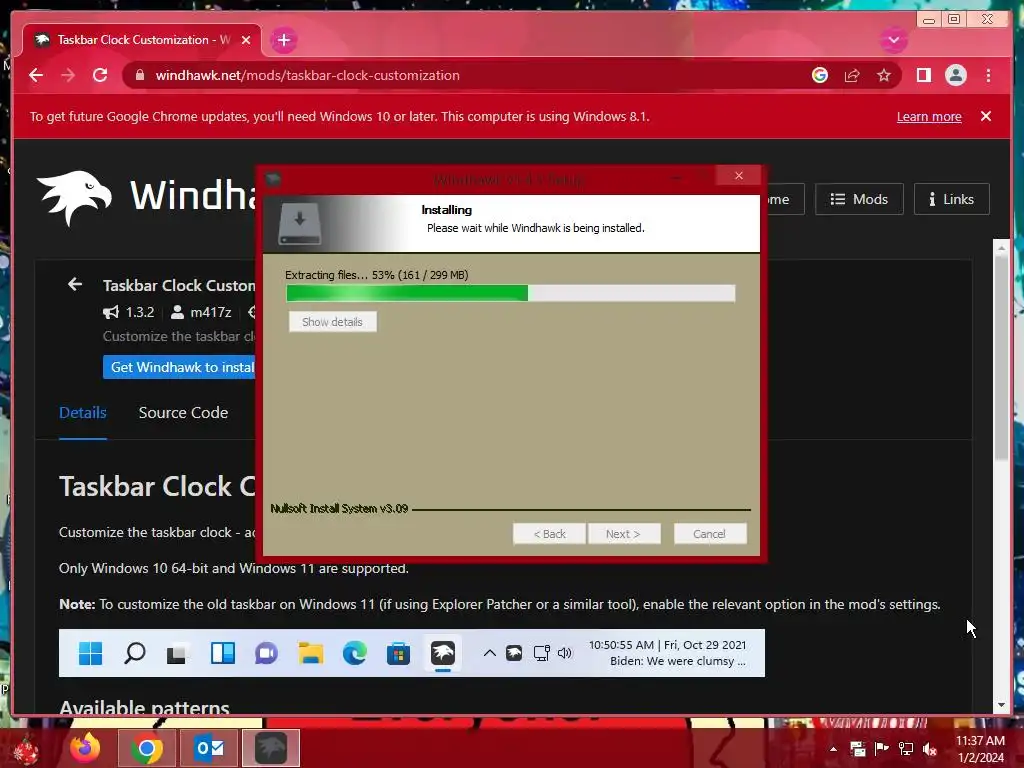Image resolution: width=1024 pixels, height=768 pixels.
Task: Click the Edge icon in the taskbar preview
Action: coord(355,653)
